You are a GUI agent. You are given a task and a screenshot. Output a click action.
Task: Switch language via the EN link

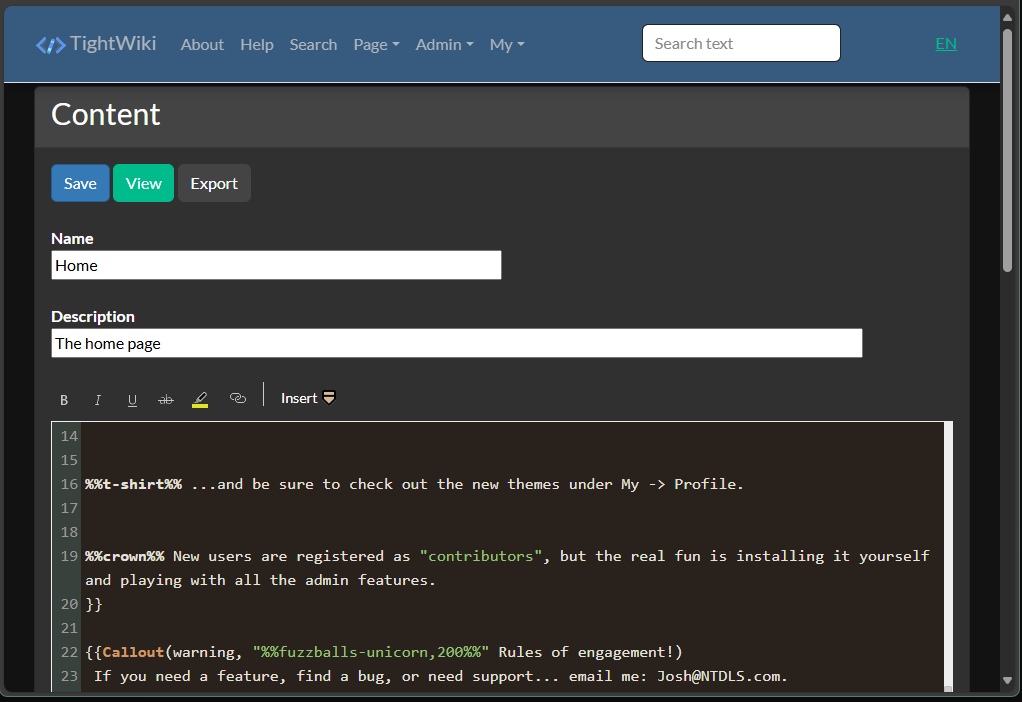pyautogui.click(x=946, y=44)
